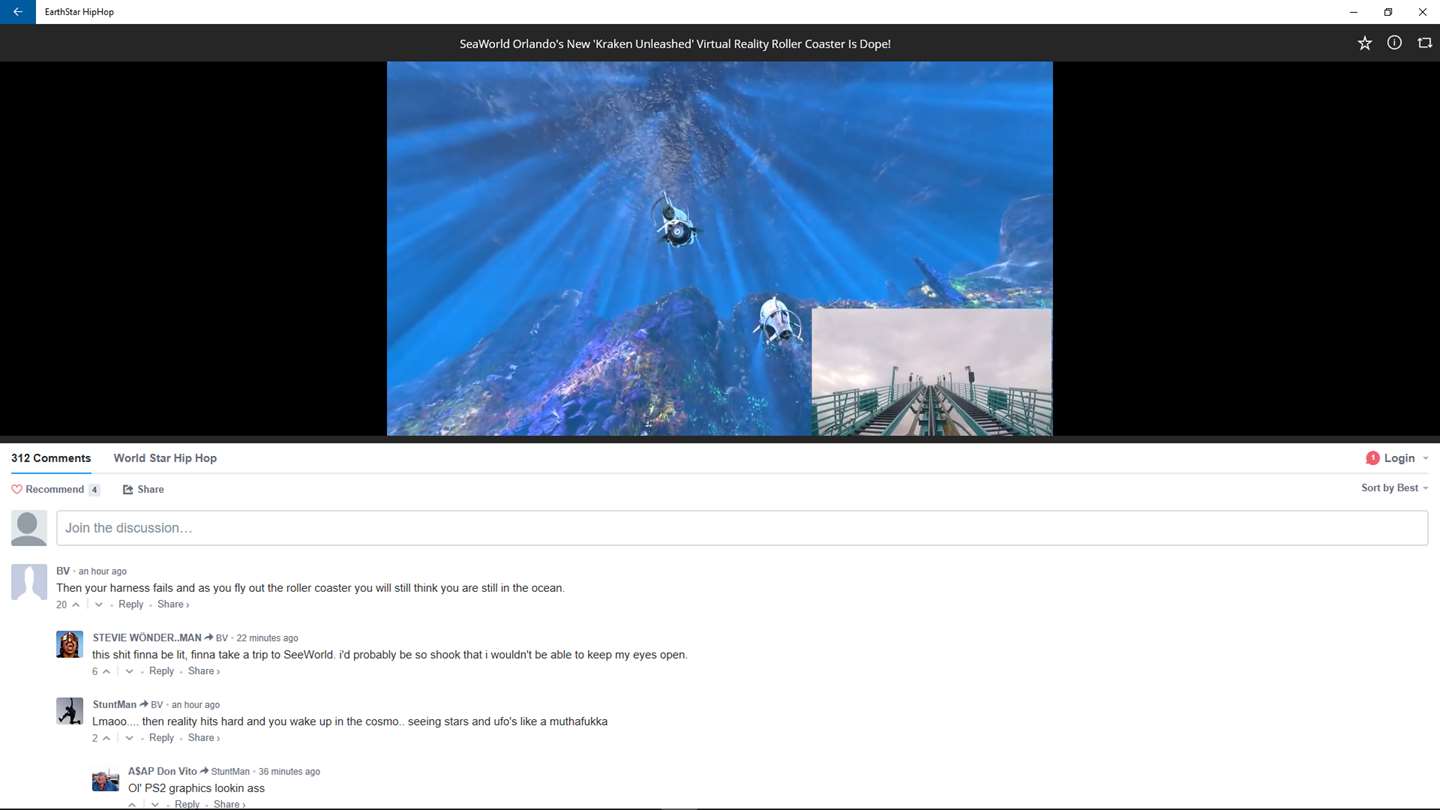Open StuntMan author name link

pyautogui.click(x=114, y=704)
